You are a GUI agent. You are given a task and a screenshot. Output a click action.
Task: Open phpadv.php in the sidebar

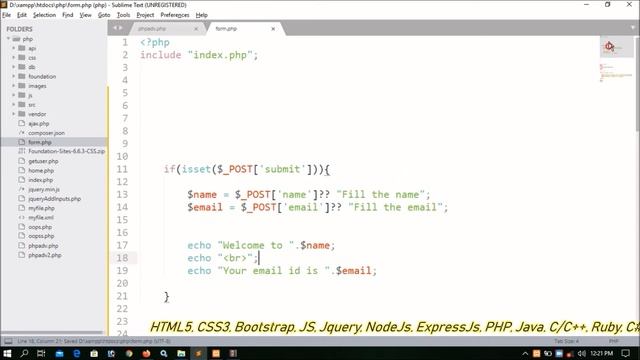click(43, 246)
